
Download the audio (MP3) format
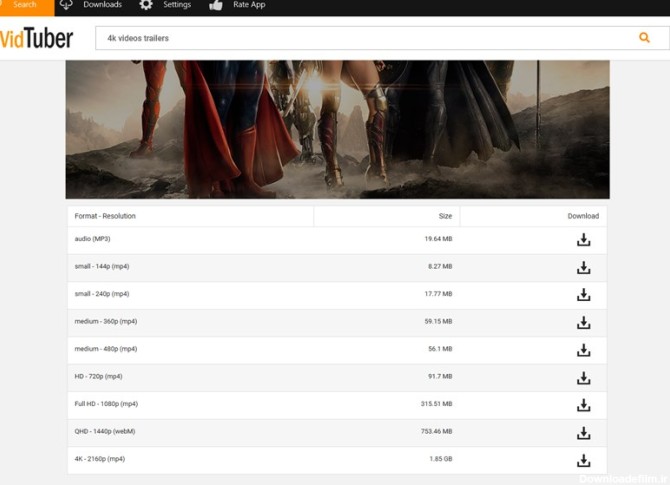tap(583, 240)
